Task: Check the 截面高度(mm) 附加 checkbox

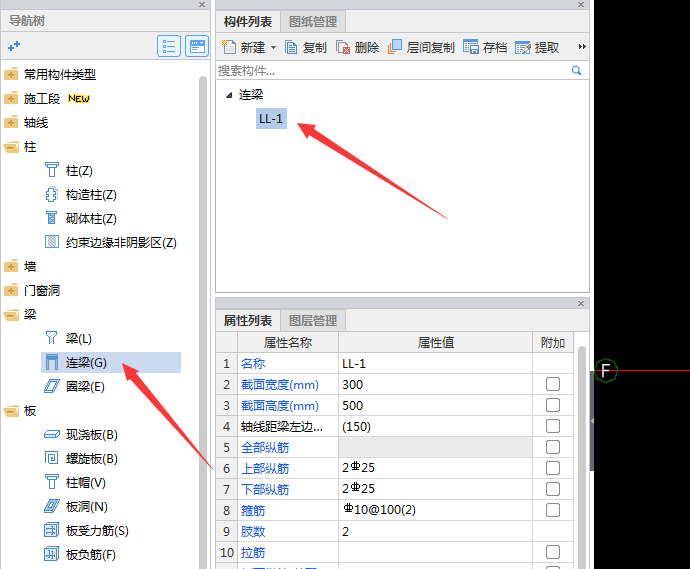Action: click(x=553, y=405)
